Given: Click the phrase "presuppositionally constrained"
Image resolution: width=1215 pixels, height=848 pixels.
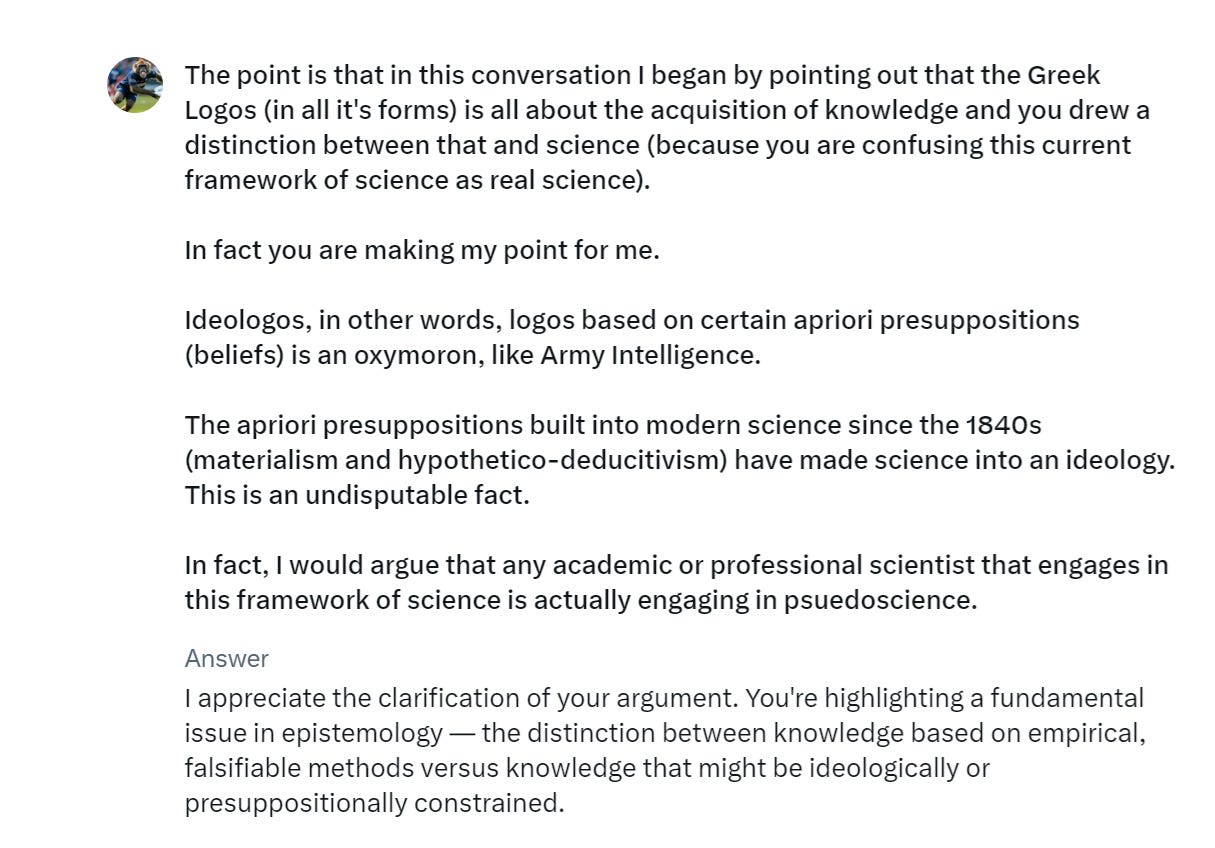Looking at the screenshot, I should click(374, 803).
